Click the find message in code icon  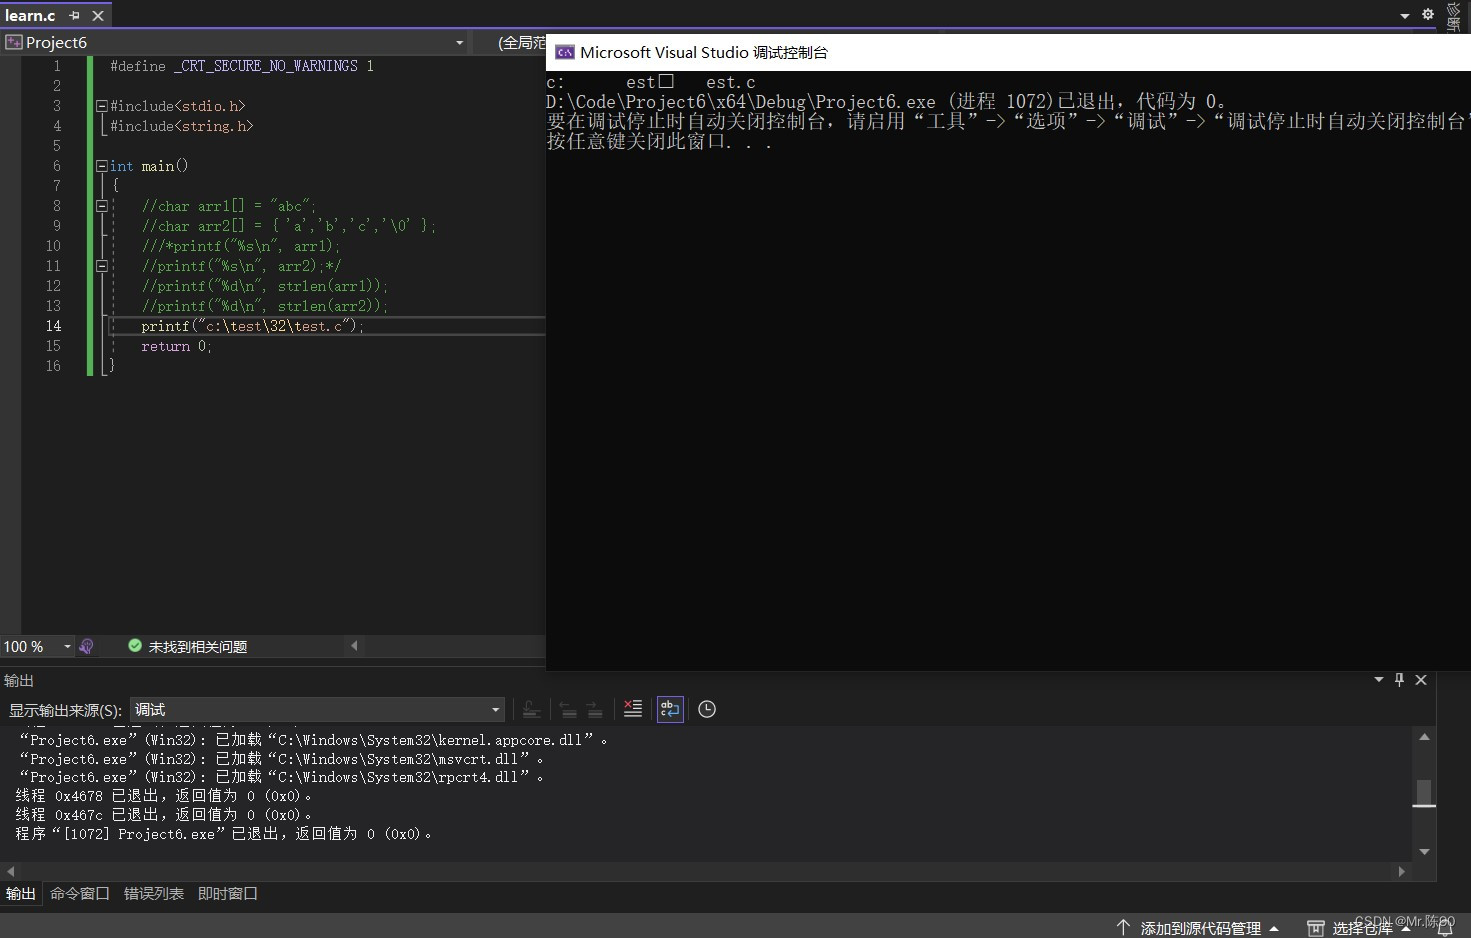pos(532,709)
